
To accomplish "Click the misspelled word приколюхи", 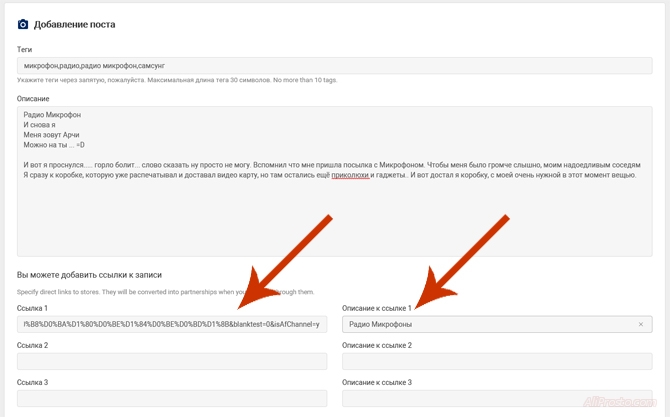I will click(351, 176).
